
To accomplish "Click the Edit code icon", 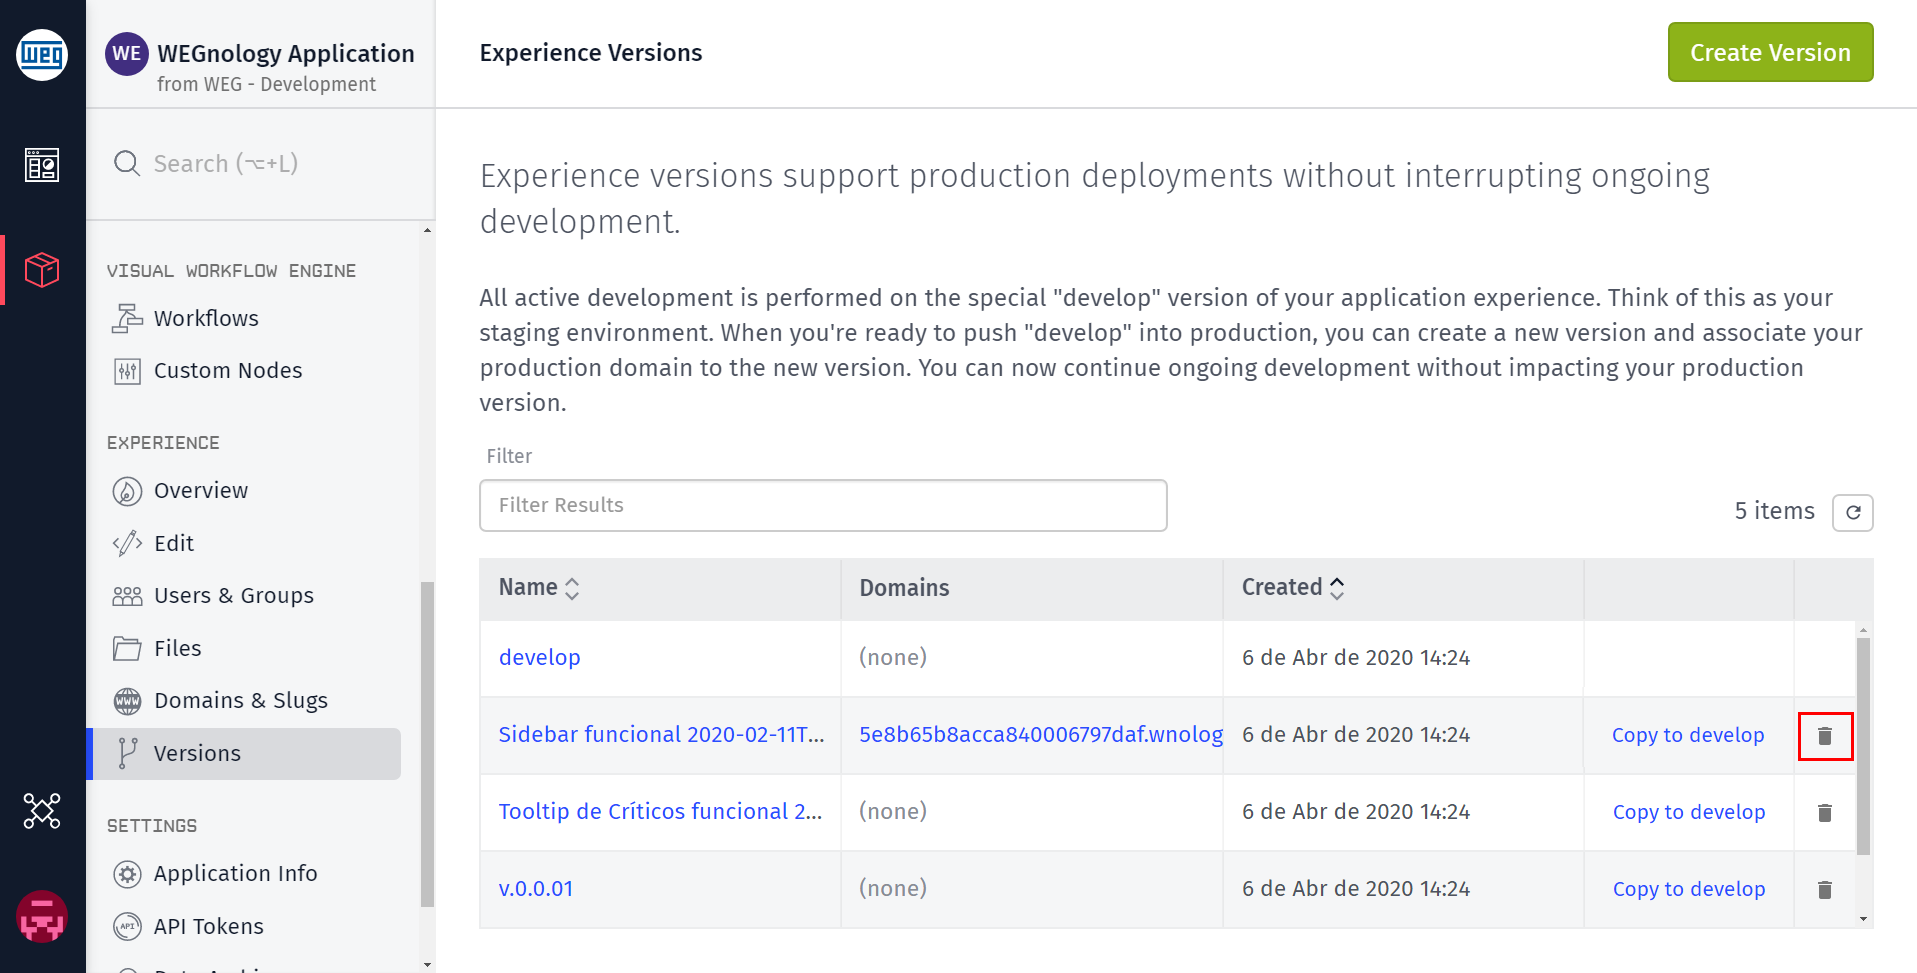I will click(127, 544).
